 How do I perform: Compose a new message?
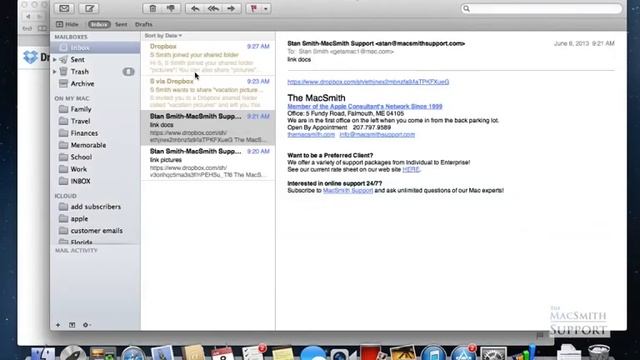[x=89, y=8]
